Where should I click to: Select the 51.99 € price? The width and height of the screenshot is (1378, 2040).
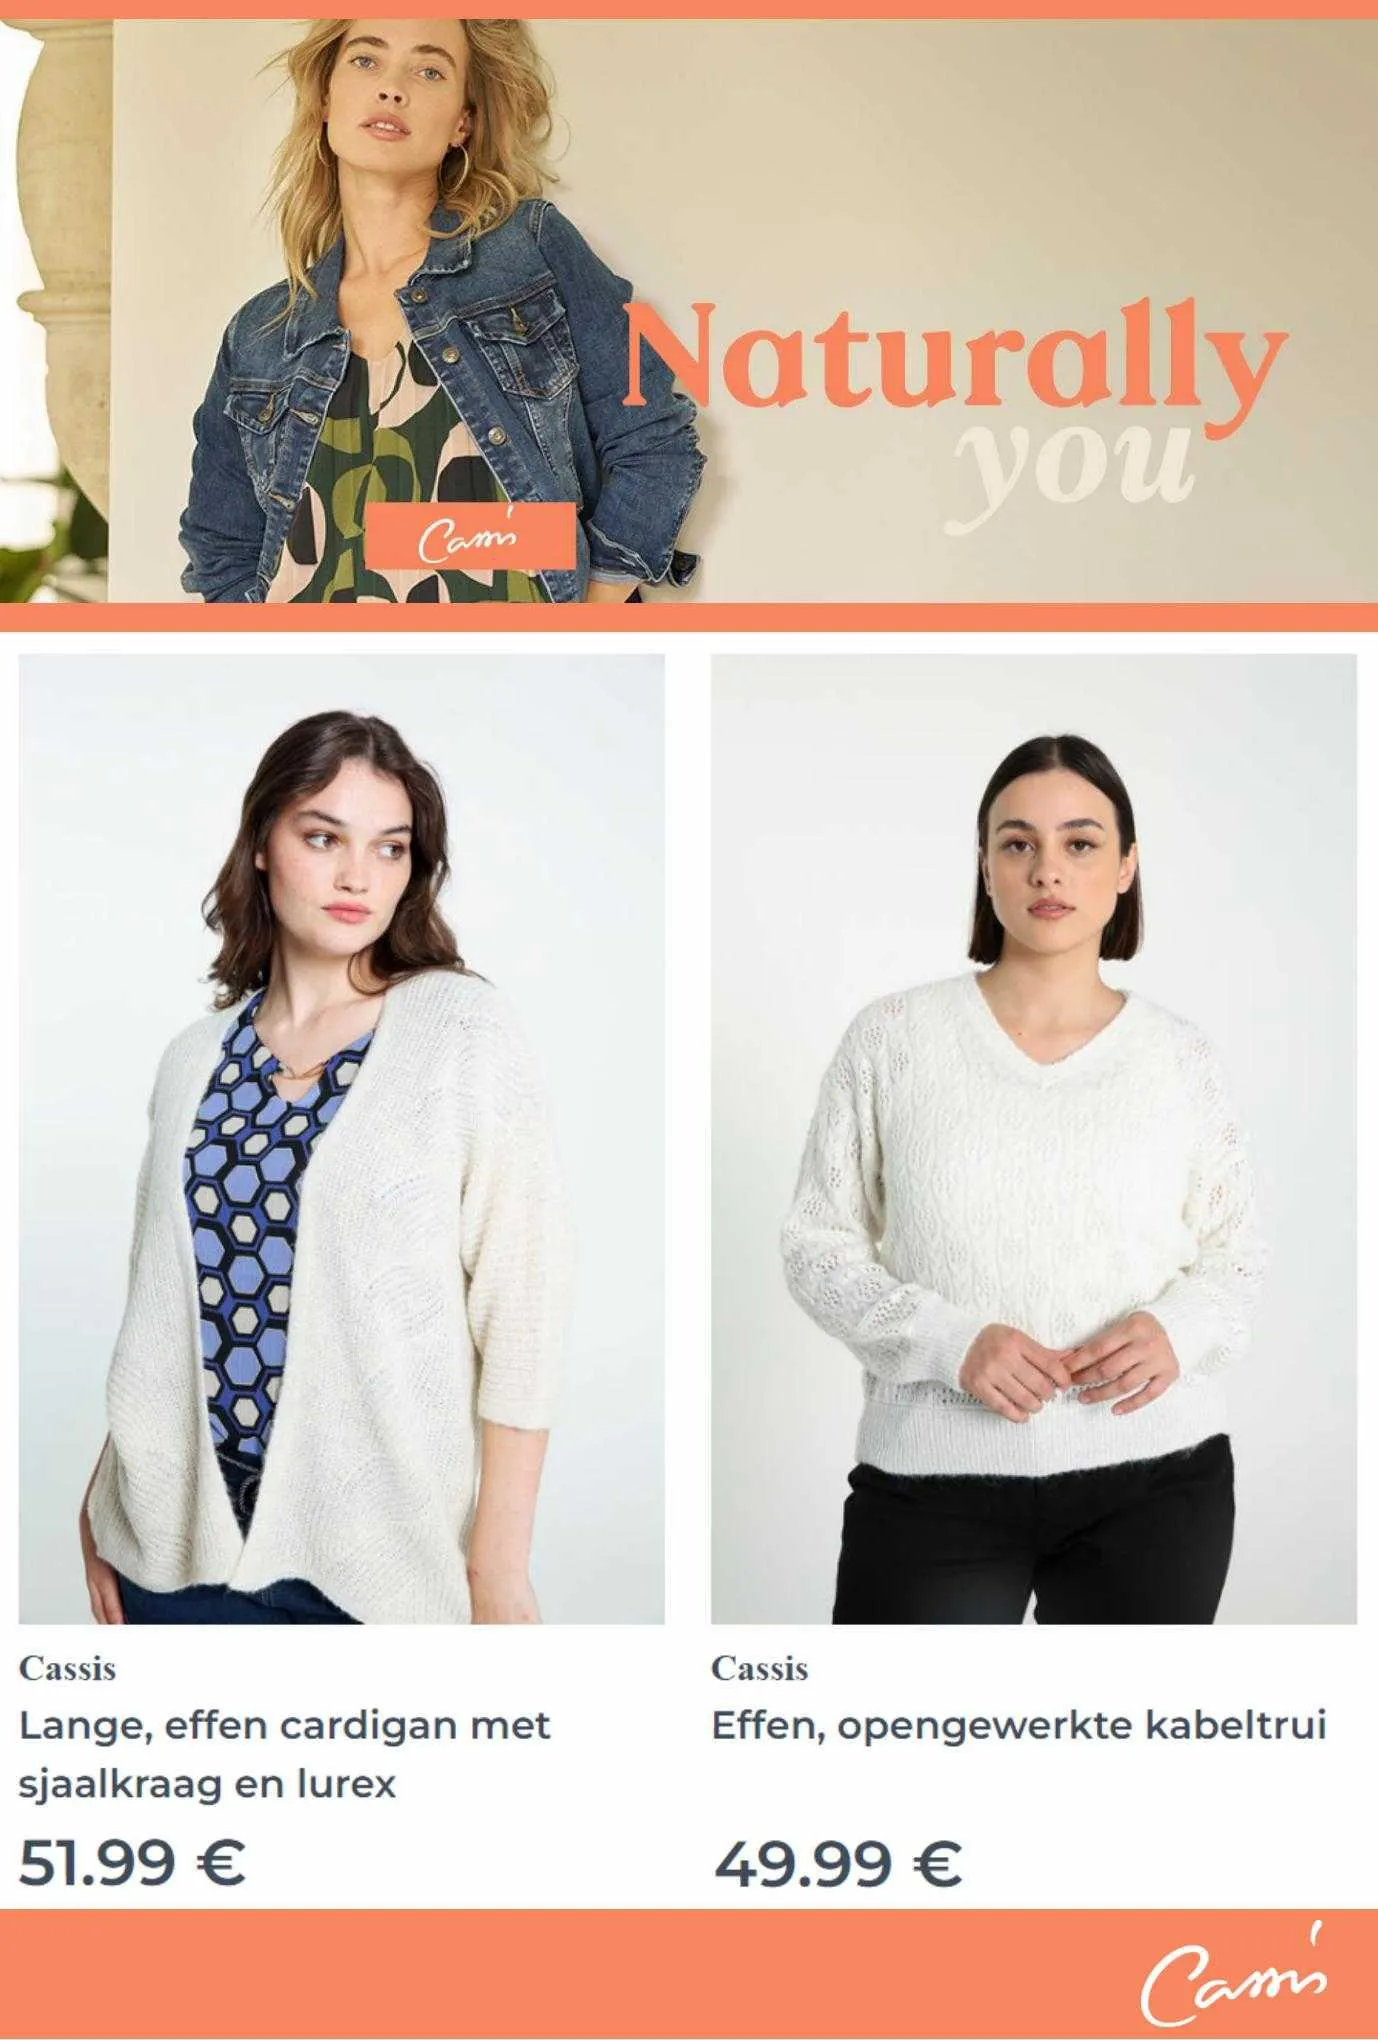pyautogui.click(x=132, y=1861)
